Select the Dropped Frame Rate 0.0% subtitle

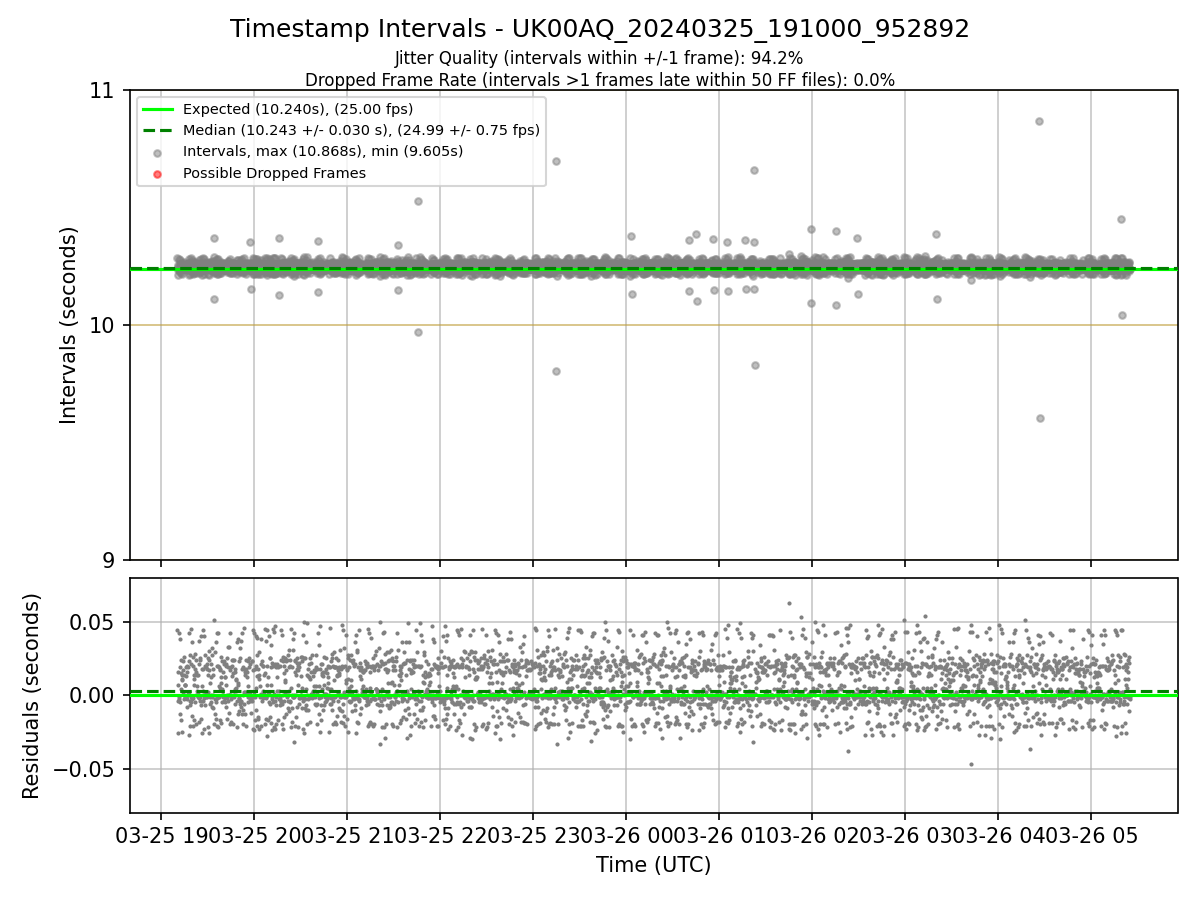pyautogui.click(x=599, y=79)
